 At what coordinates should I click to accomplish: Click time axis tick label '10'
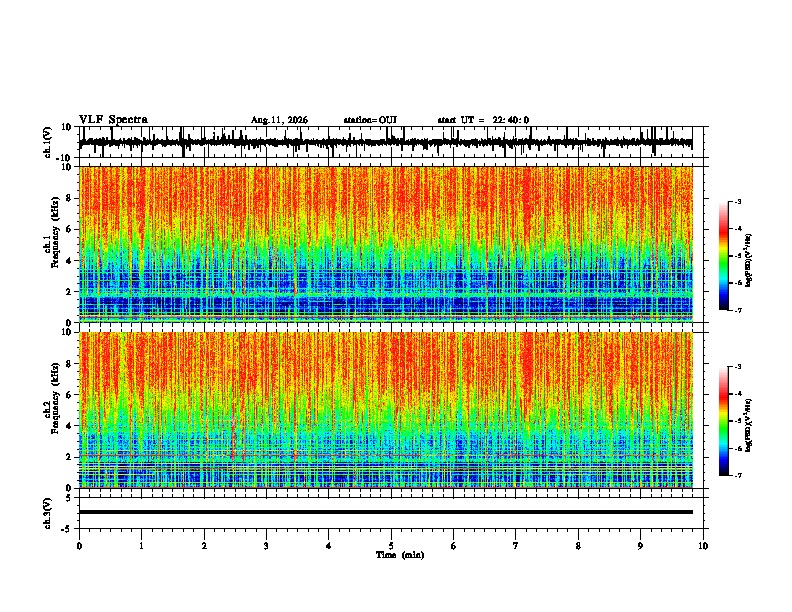point(703,546)
